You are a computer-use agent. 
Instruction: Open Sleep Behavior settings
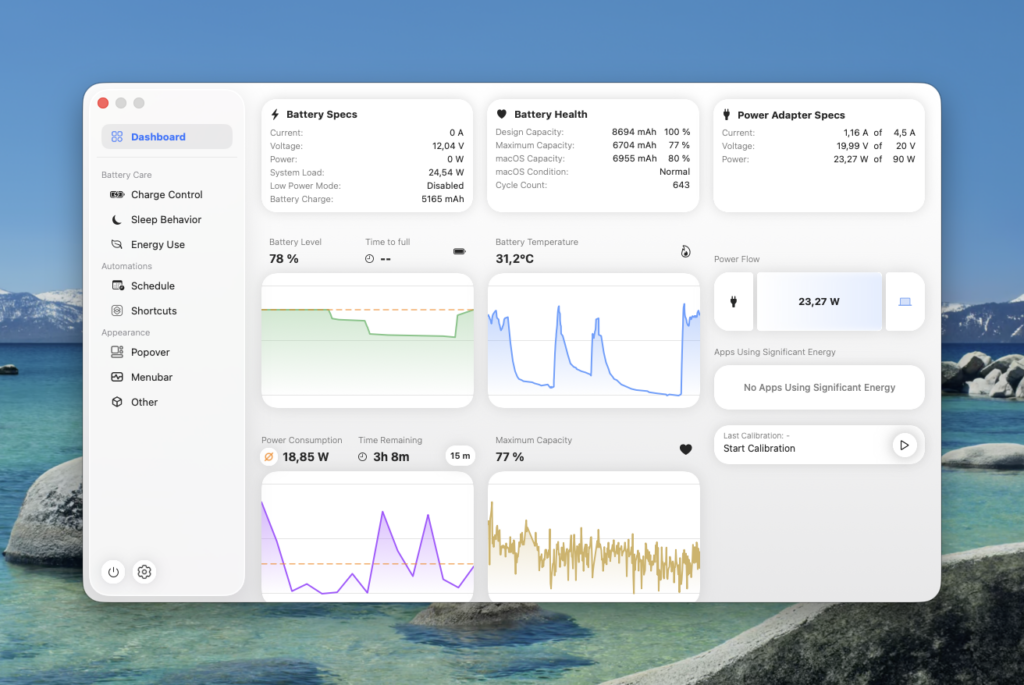pos(167,219)
